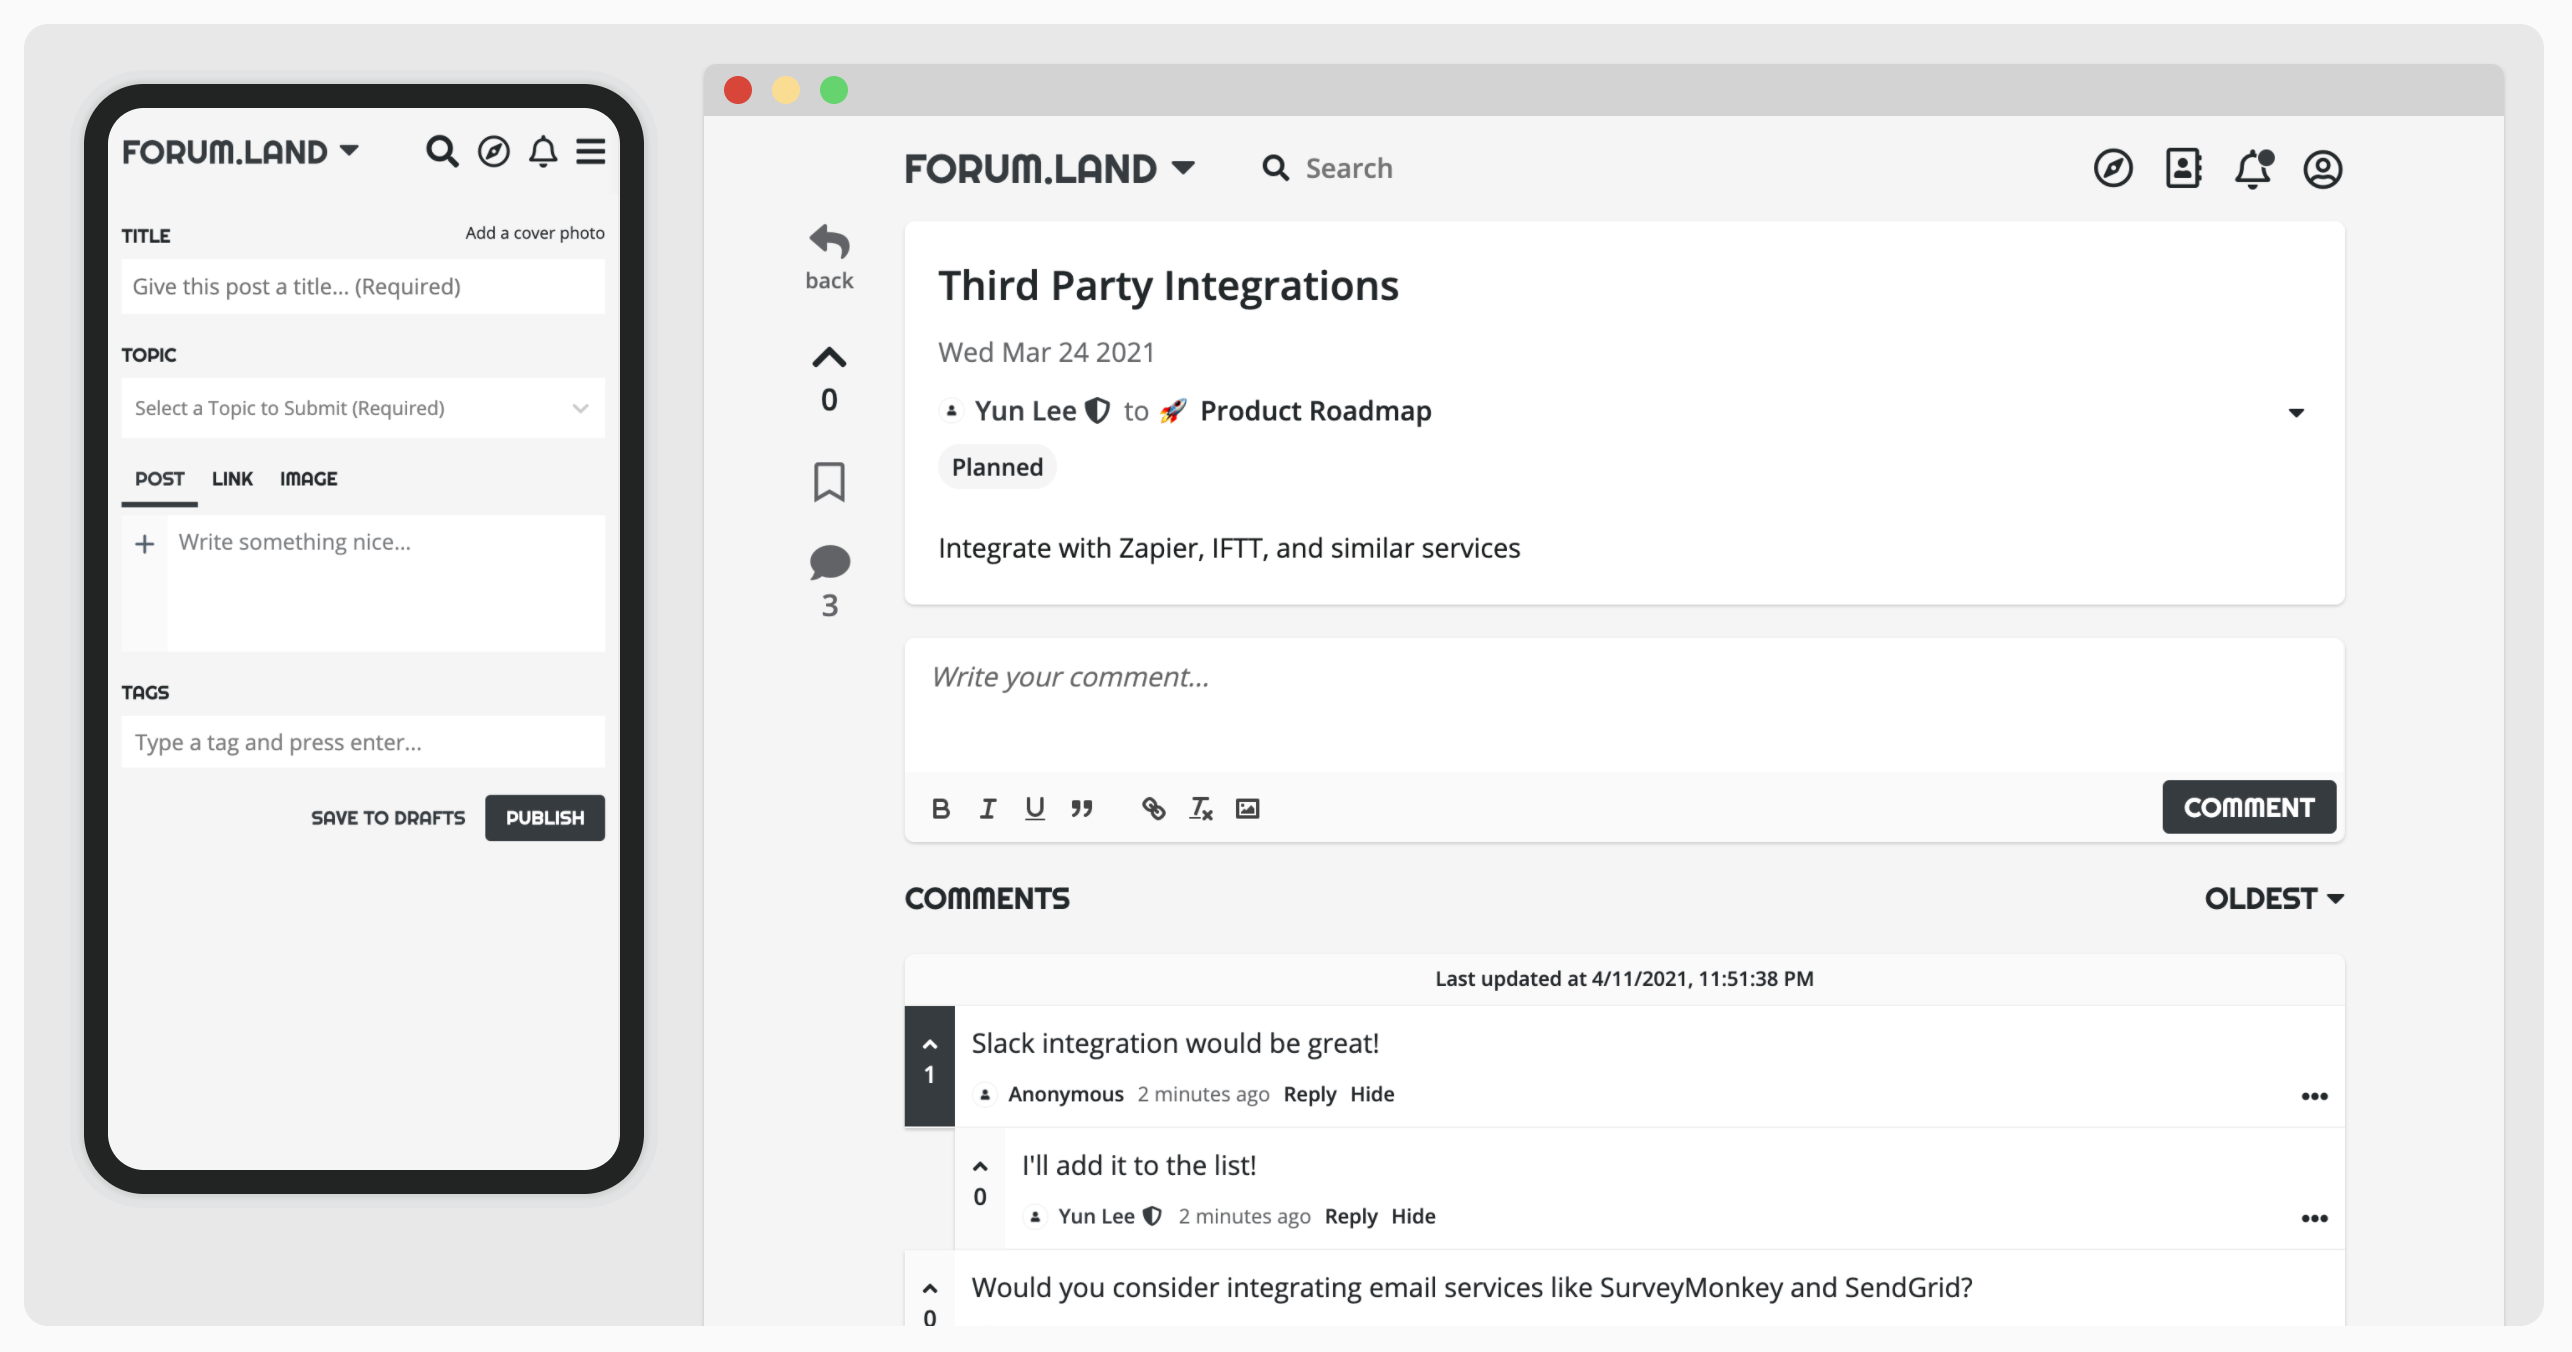Upvote the Third Party Integrations post
The width and height of the screenshot is (2572, 1352).
pyautogui.click(x=829, y=358)
